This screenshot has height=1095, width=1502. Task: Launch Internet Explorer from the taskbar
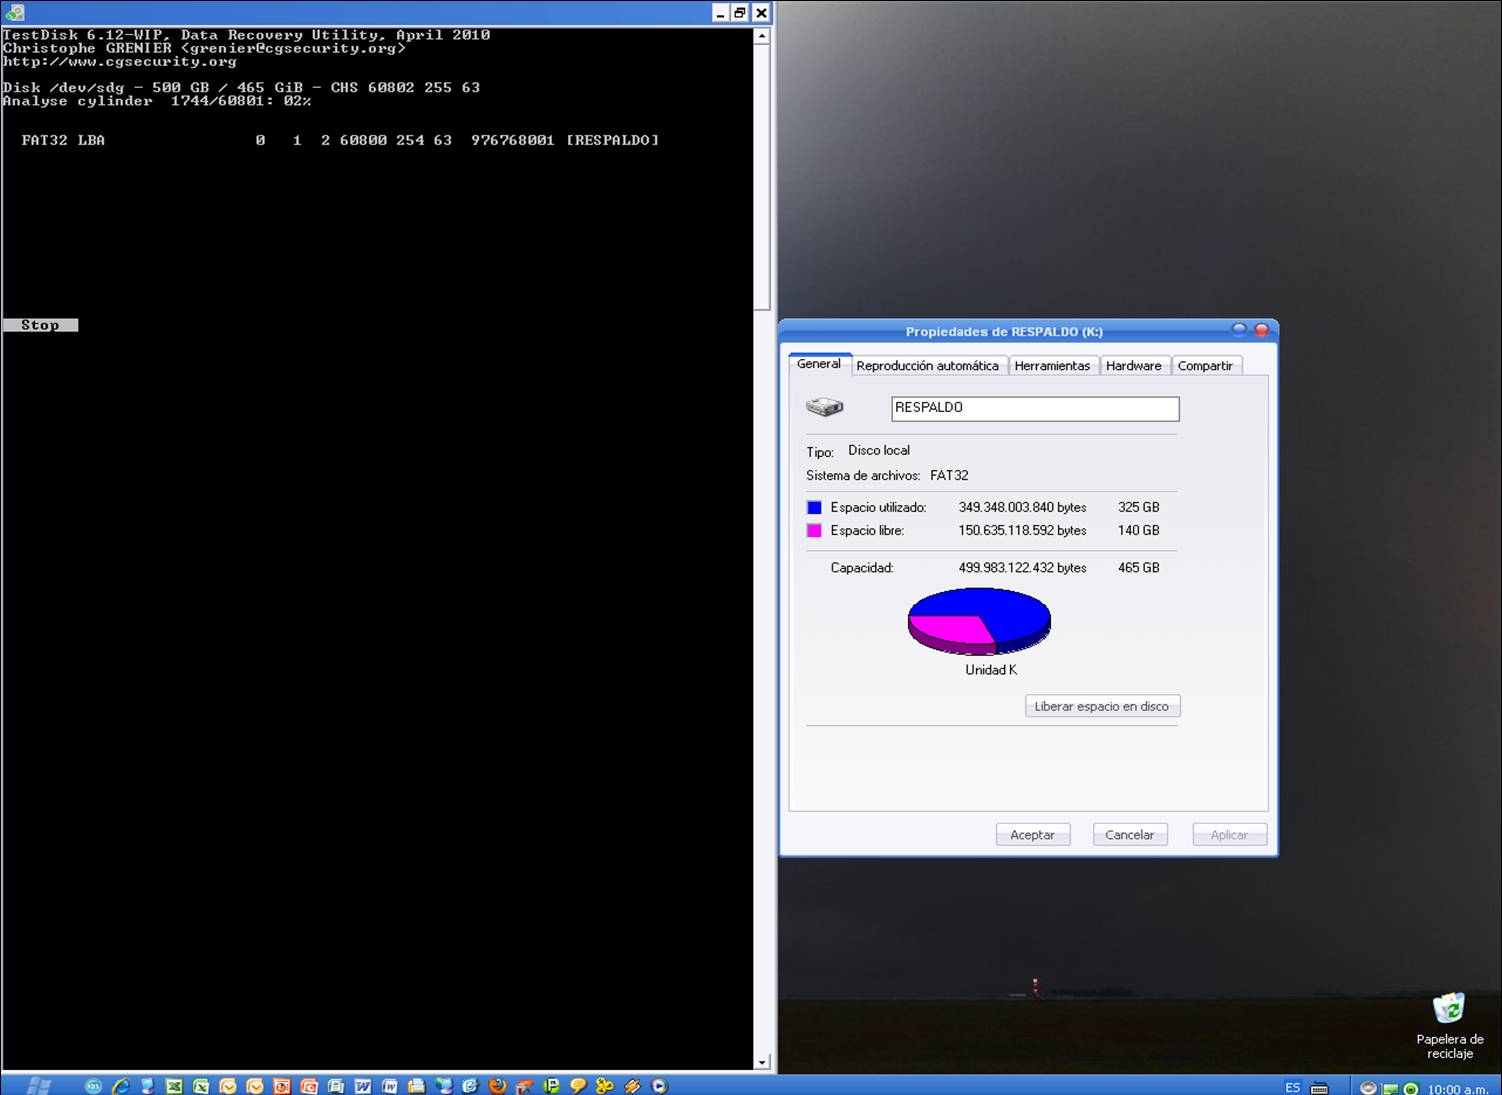click(120, 1086)
